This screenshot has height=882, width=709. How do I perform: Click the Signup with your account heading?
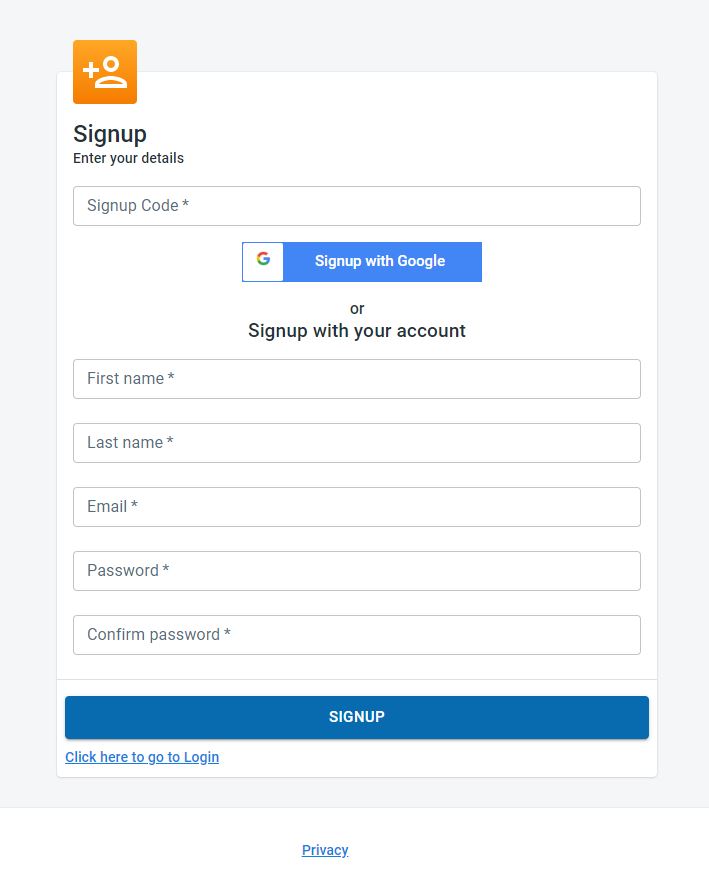[x=356, y=331]
